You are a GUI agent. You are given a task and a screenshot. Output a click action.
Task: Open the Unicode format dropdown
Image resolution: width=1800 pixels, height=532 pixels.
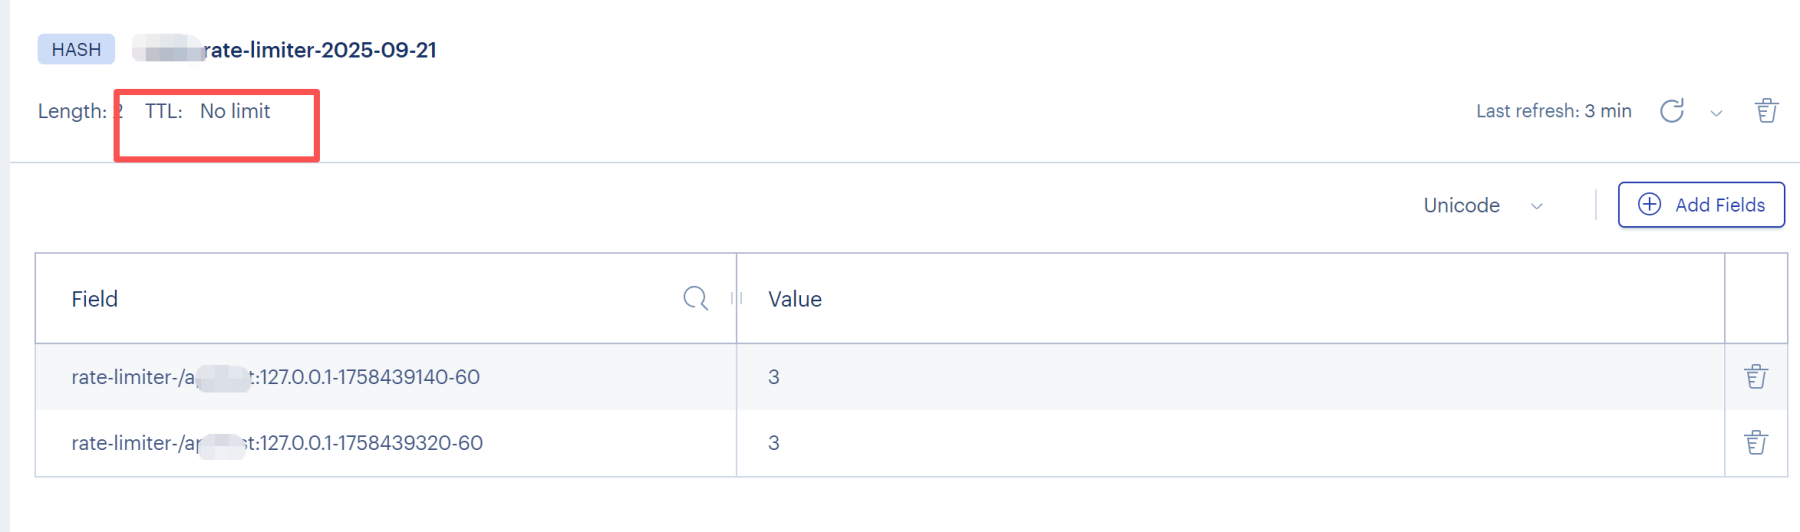pyautogui.click(x=1482, y=206)
